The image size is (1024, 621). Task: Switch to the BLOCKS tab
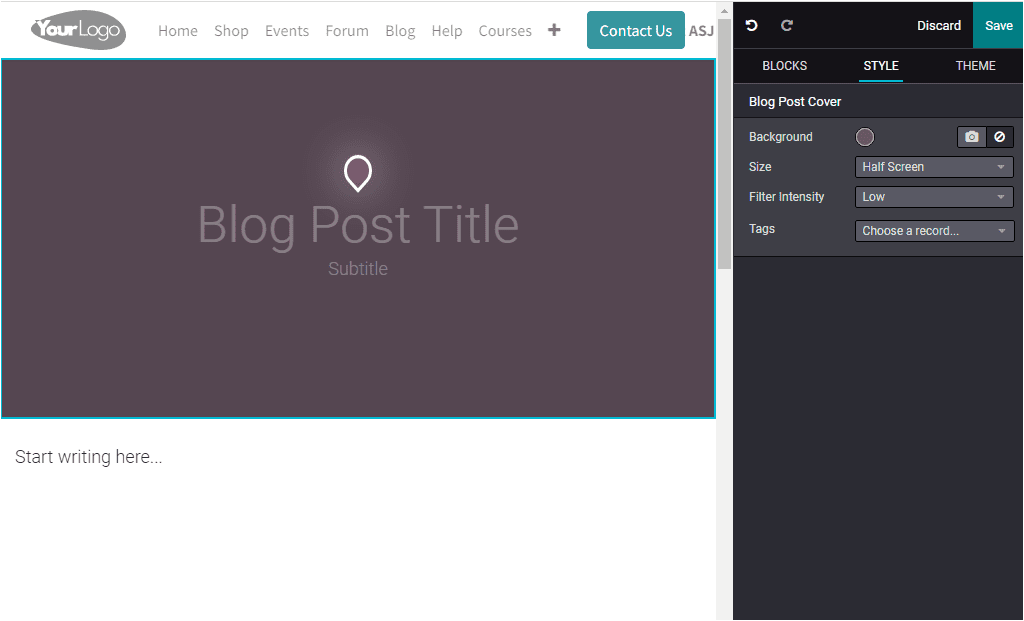pos(784,66)
